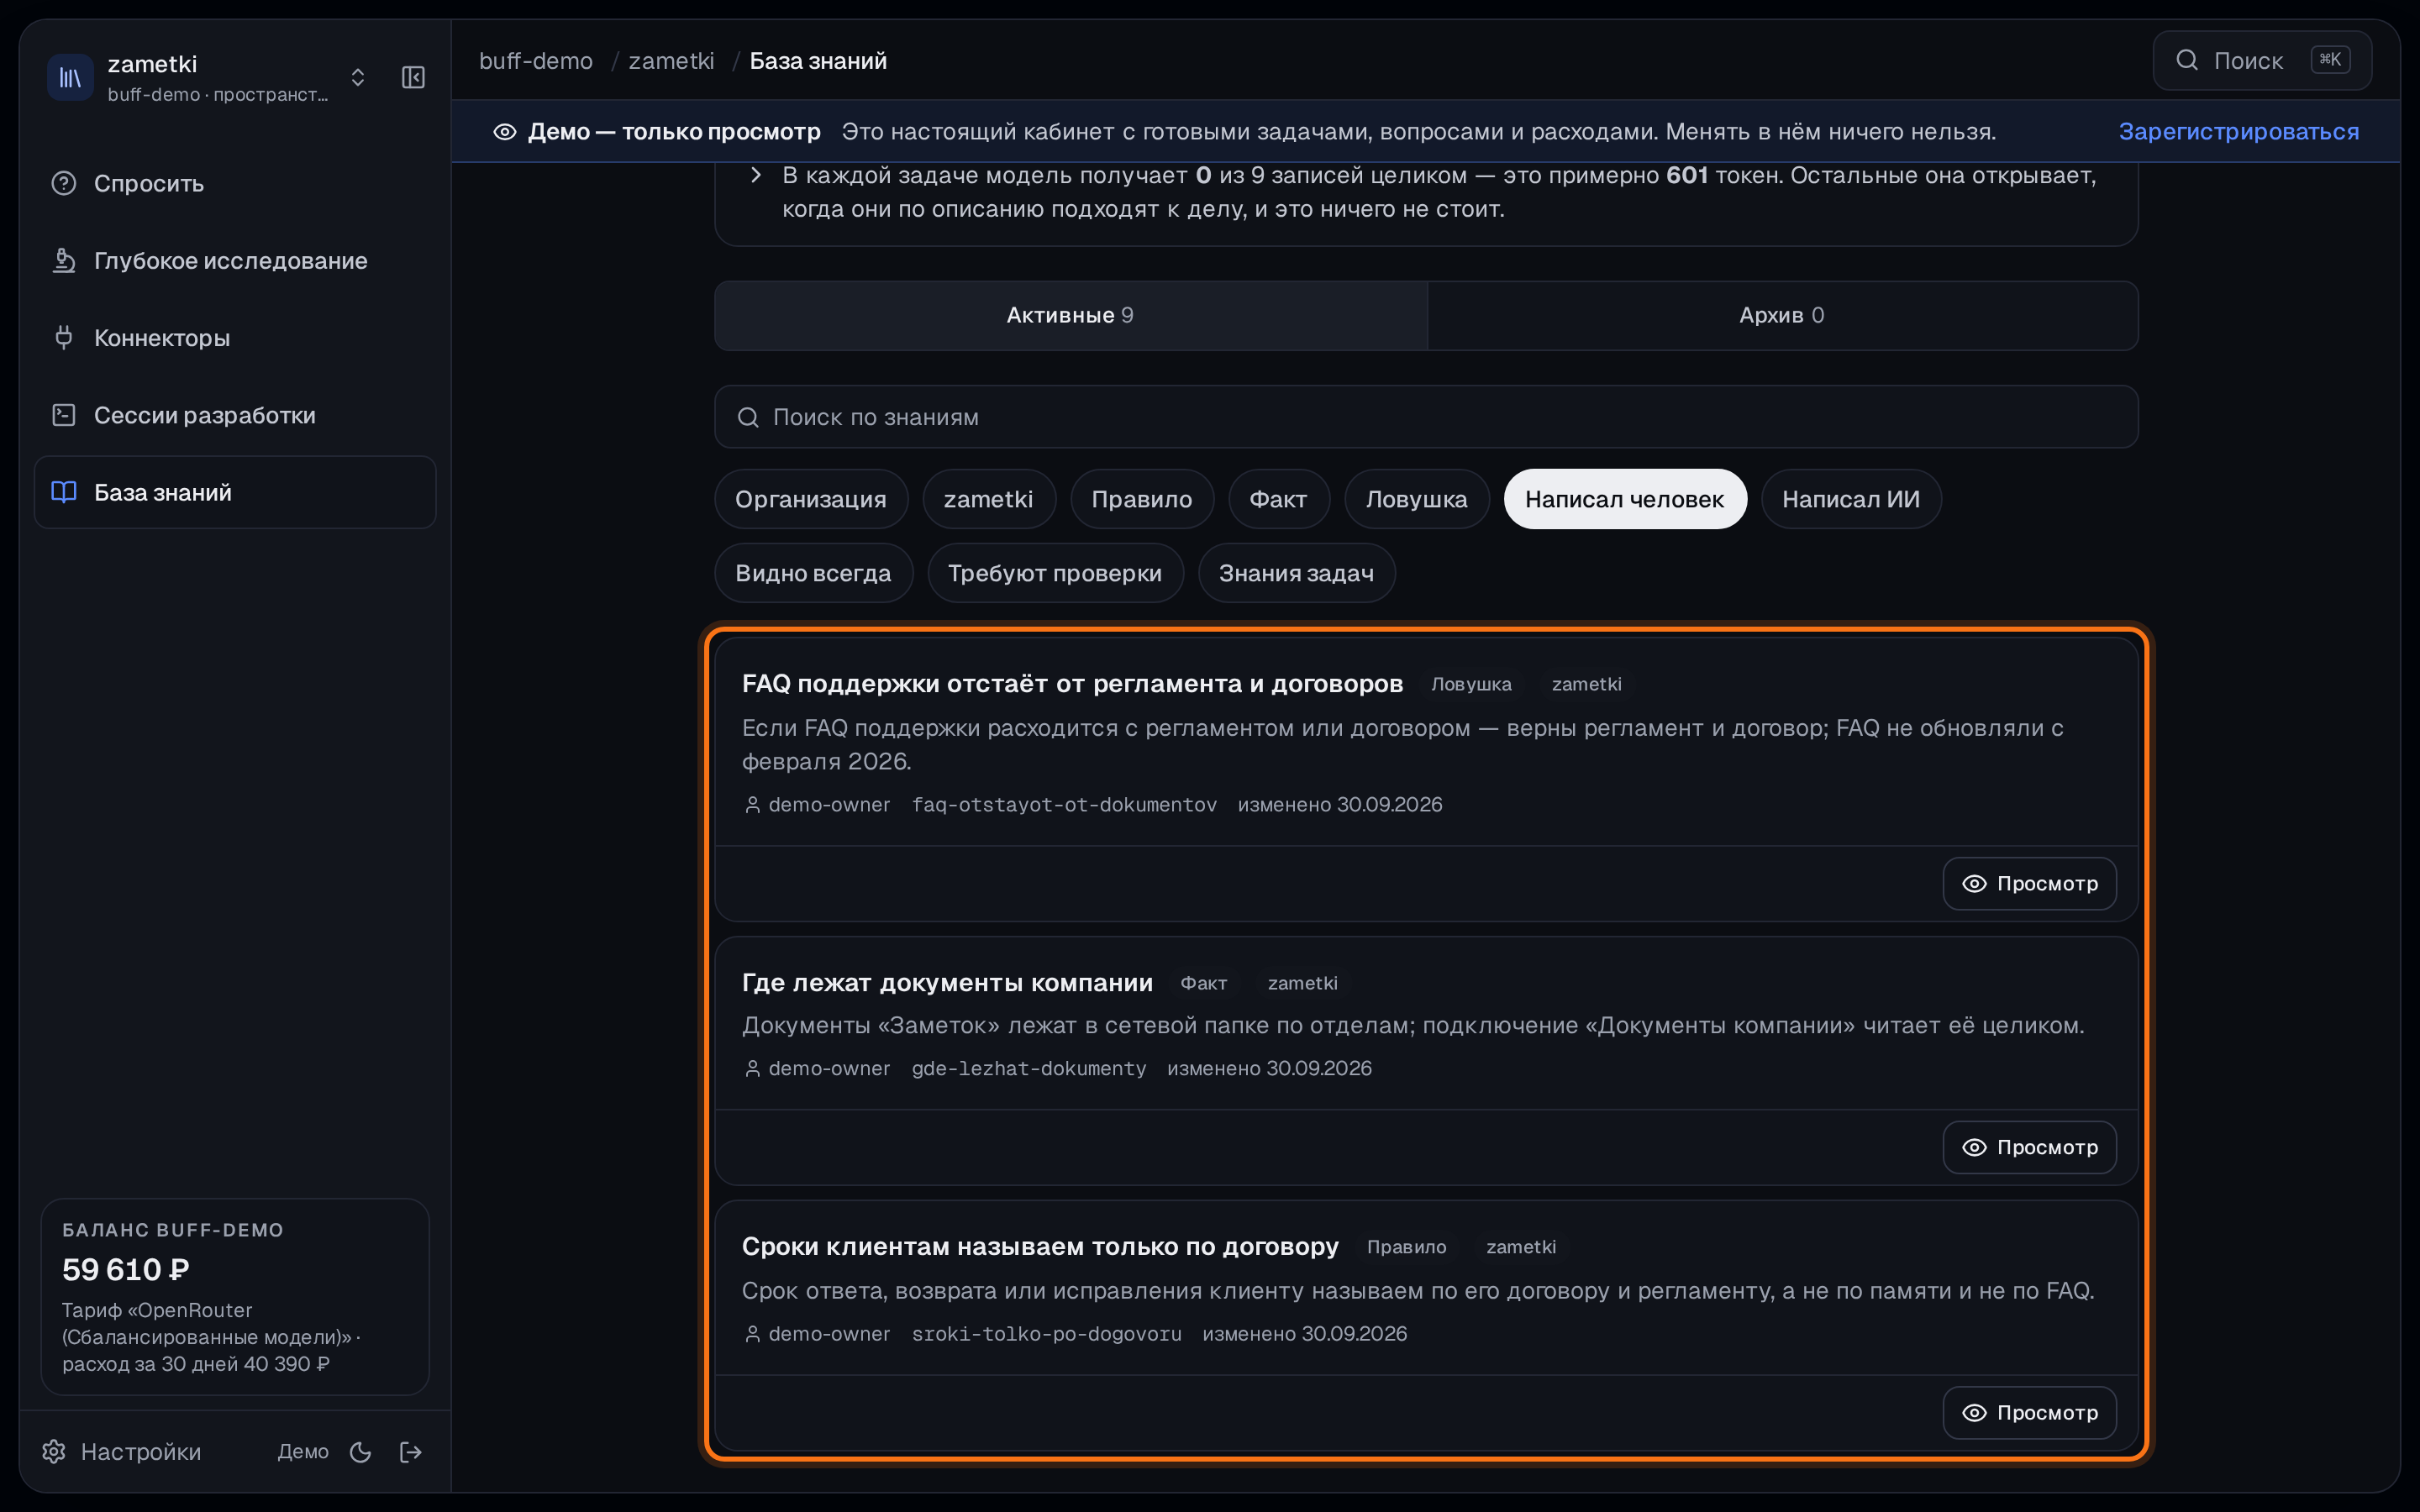The width and height of the screenshot is (2420, 1512).
Task: Focus the Поиск по знаниям field
Action: [1426, 417]
